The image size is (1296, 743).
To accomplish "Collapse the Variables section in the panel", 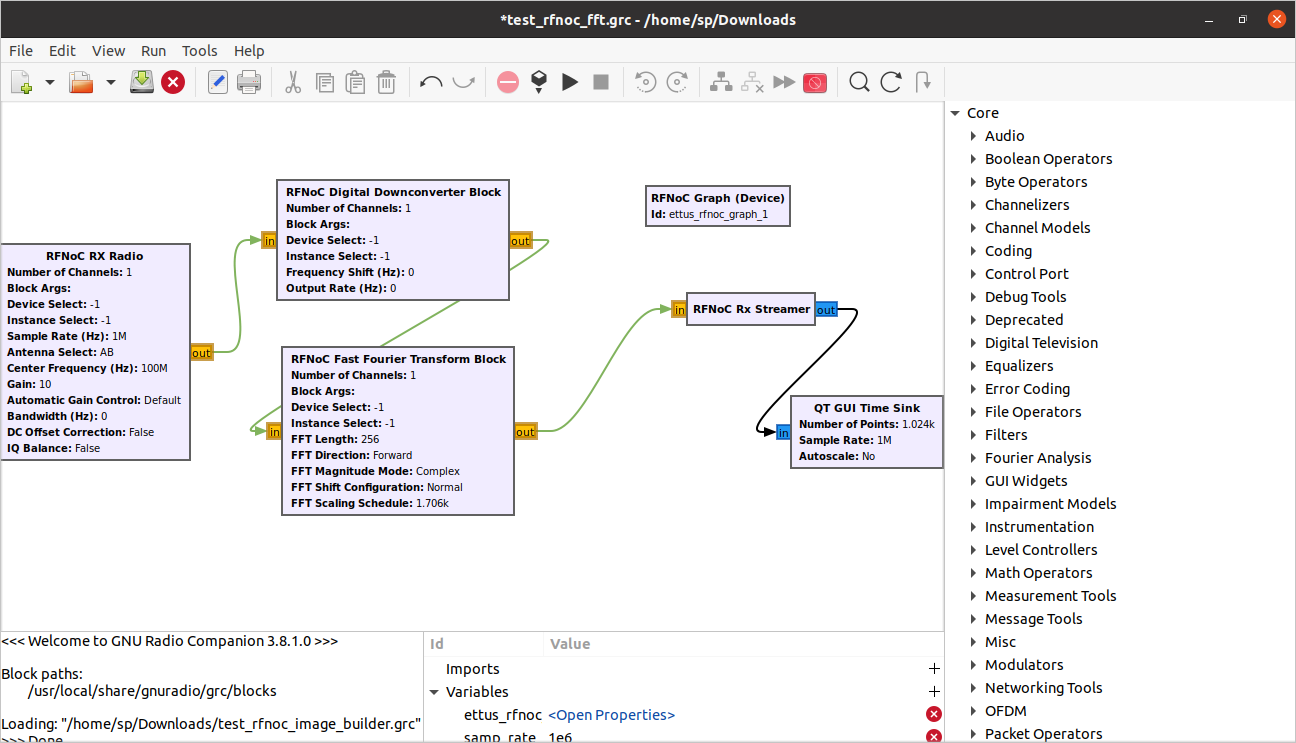I will click(x=434, y=692).
